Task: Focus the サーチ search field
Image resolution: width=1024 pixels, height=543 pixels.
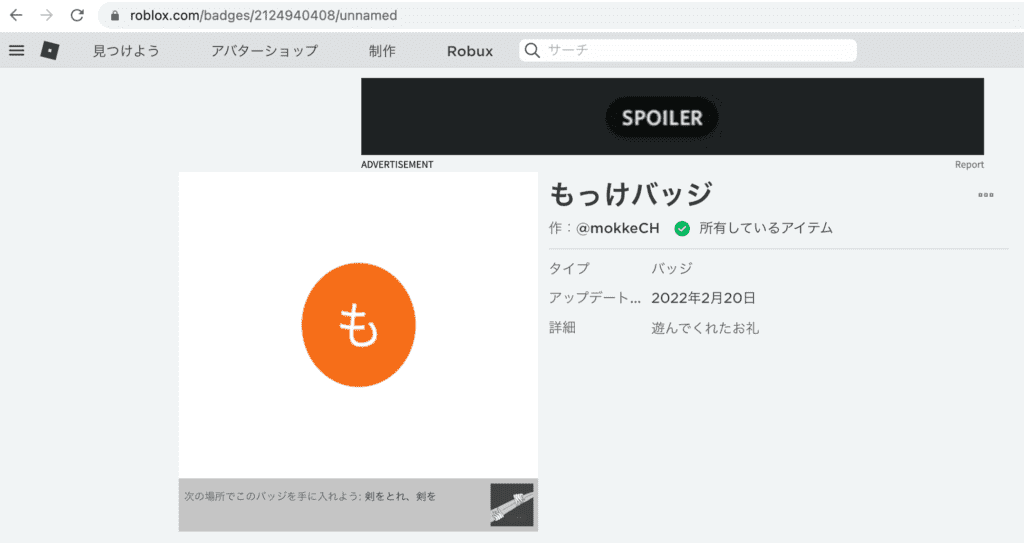Action: 695,50
